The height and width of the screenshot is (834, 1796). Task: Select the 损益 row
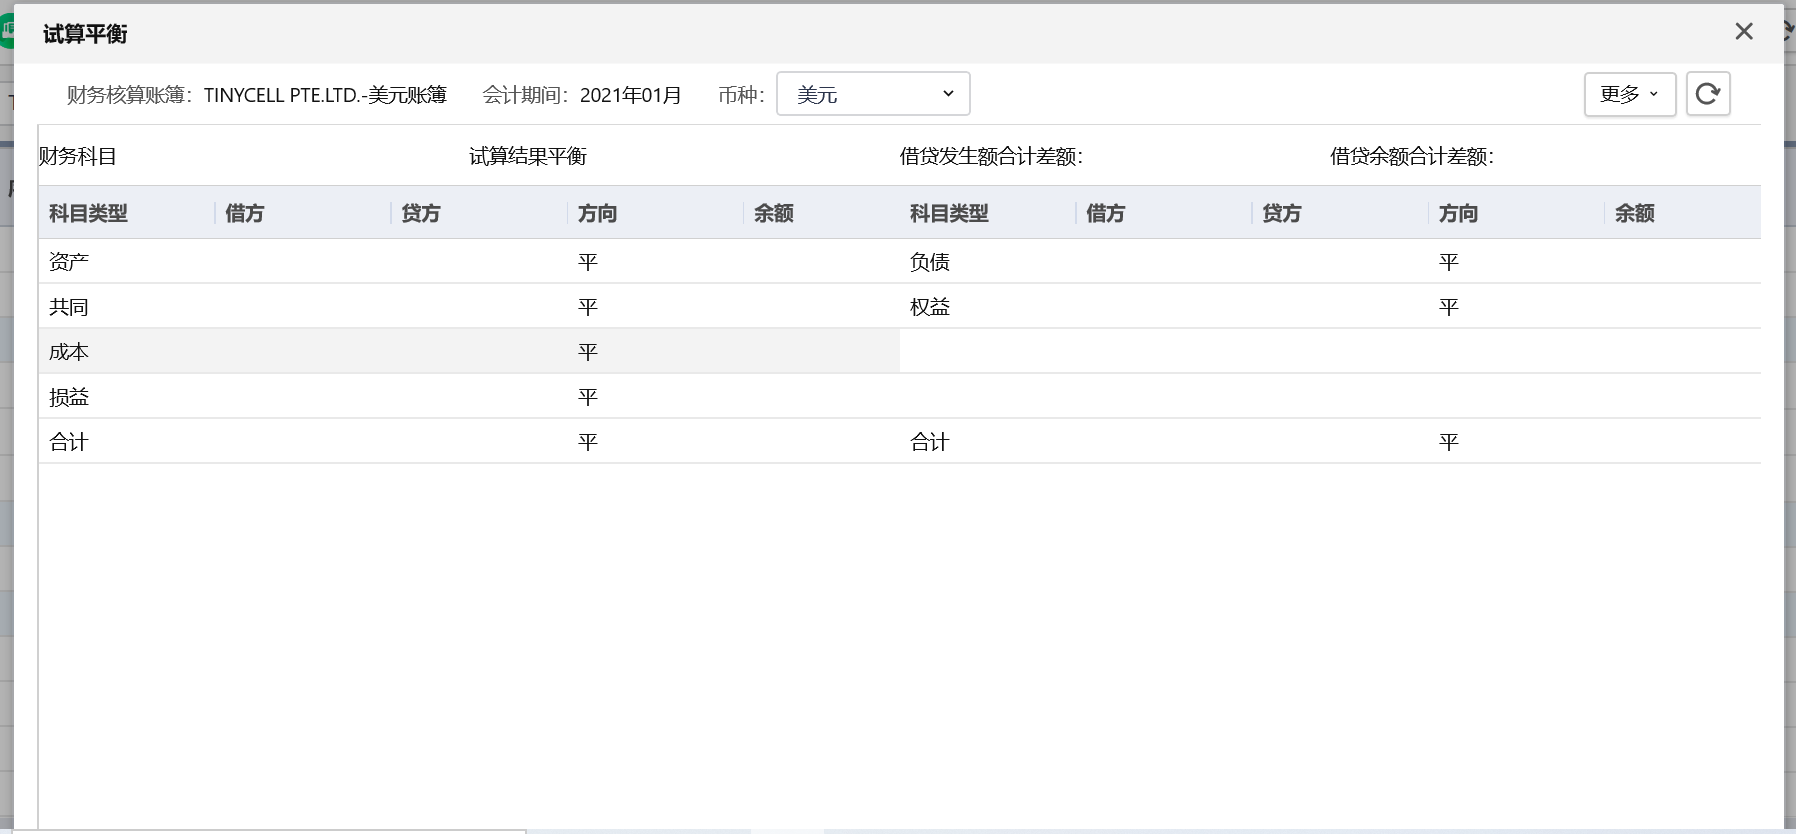click(x=69, y=397)
